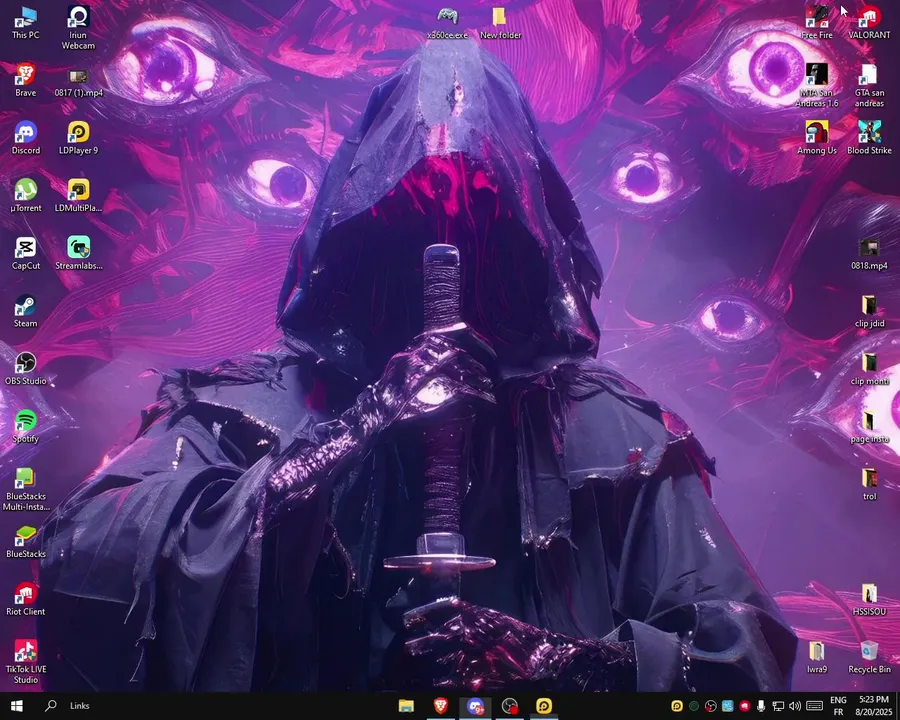Select the TikTok LIVE Studio icon
900x720 pixels.
pyautogui.click(x=26, y=662)
